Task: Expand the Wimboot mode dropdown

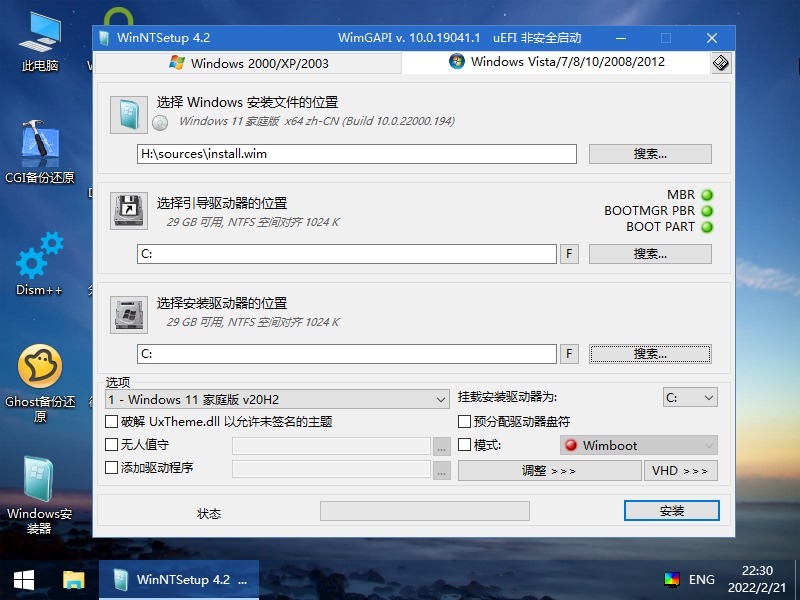Action: (638, 445)
